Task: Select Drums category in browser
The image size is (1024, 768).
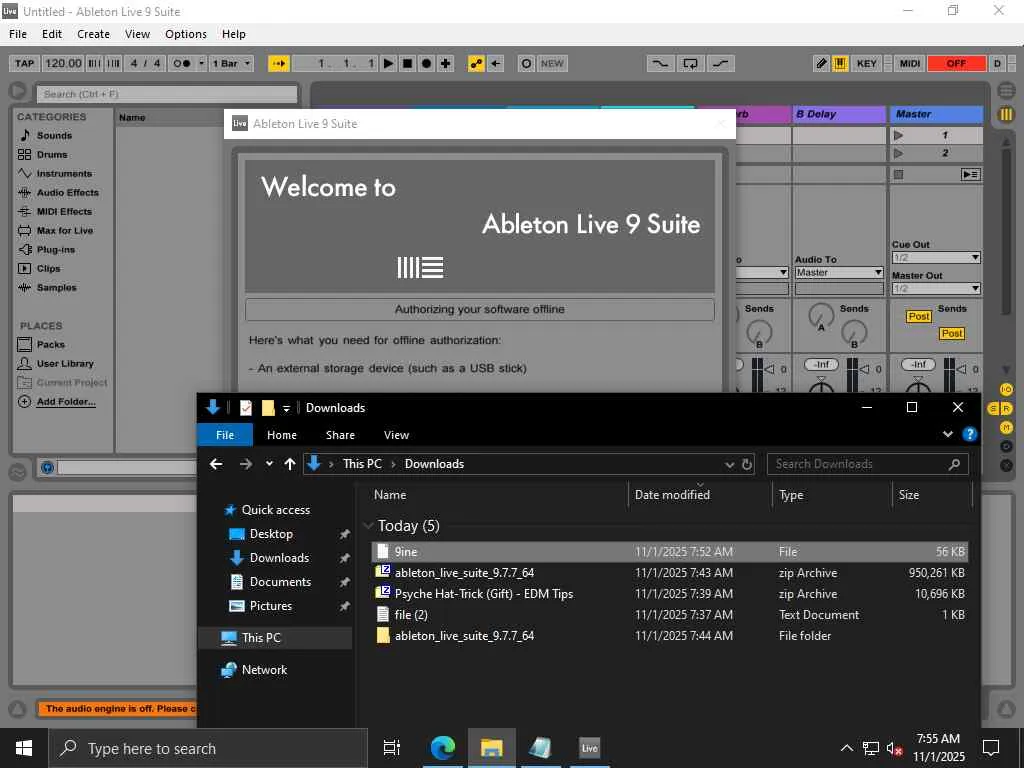Action: click(52, 154)
